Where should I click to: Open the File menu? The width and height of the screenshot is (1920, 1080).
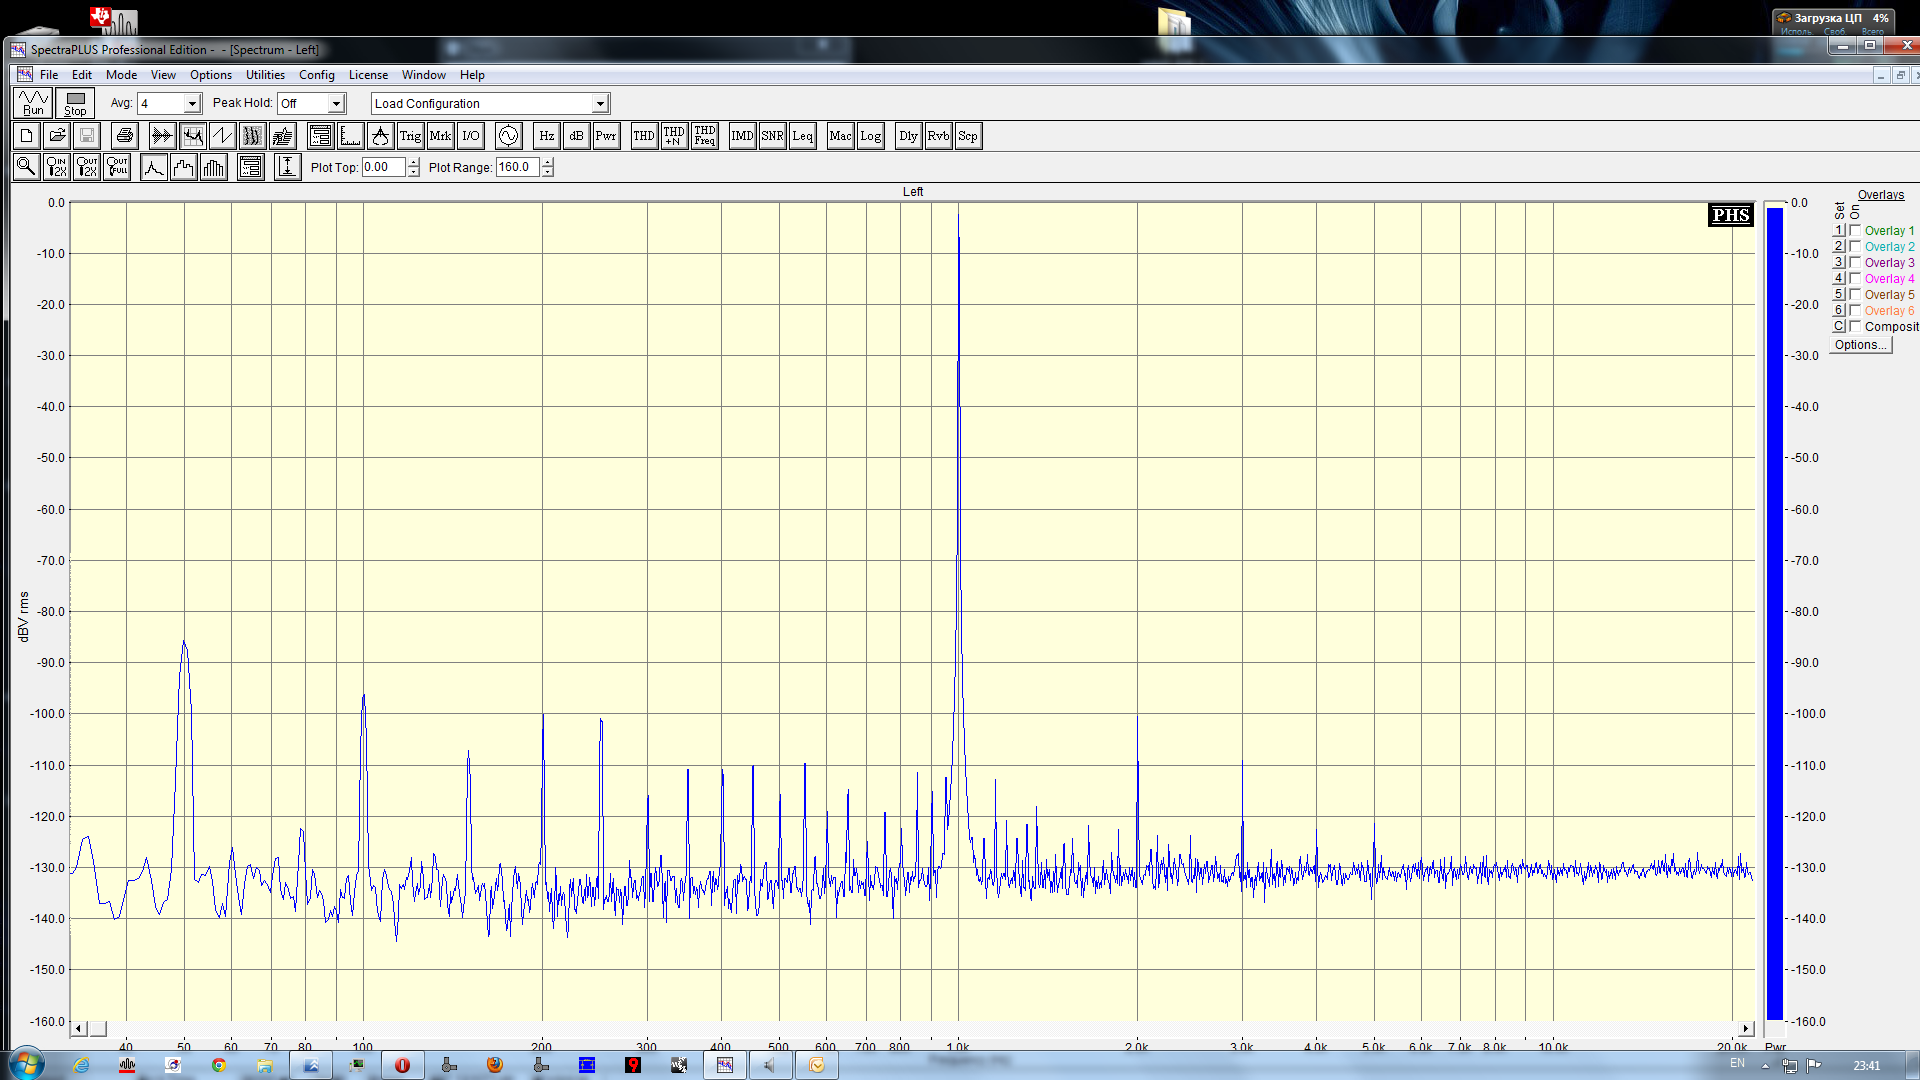tap(49, 75)
